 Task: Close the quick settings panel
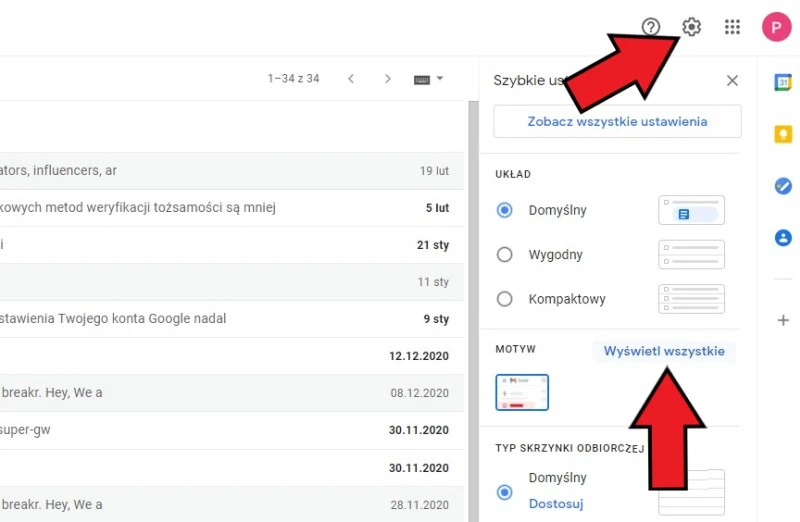(732, 81)
